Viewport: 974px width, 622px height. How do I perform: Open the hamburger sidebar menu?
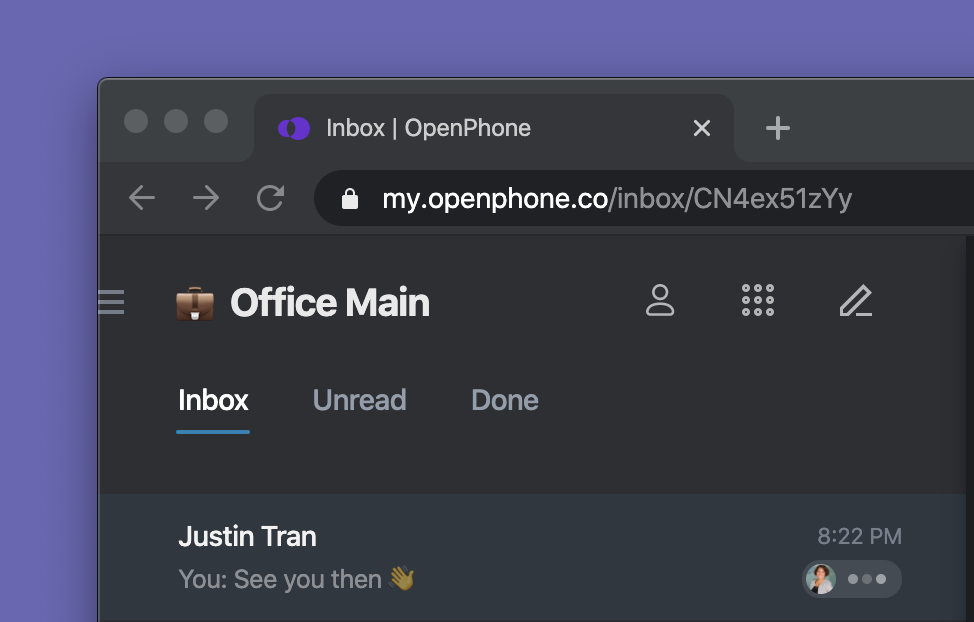(x=111, y=302)
